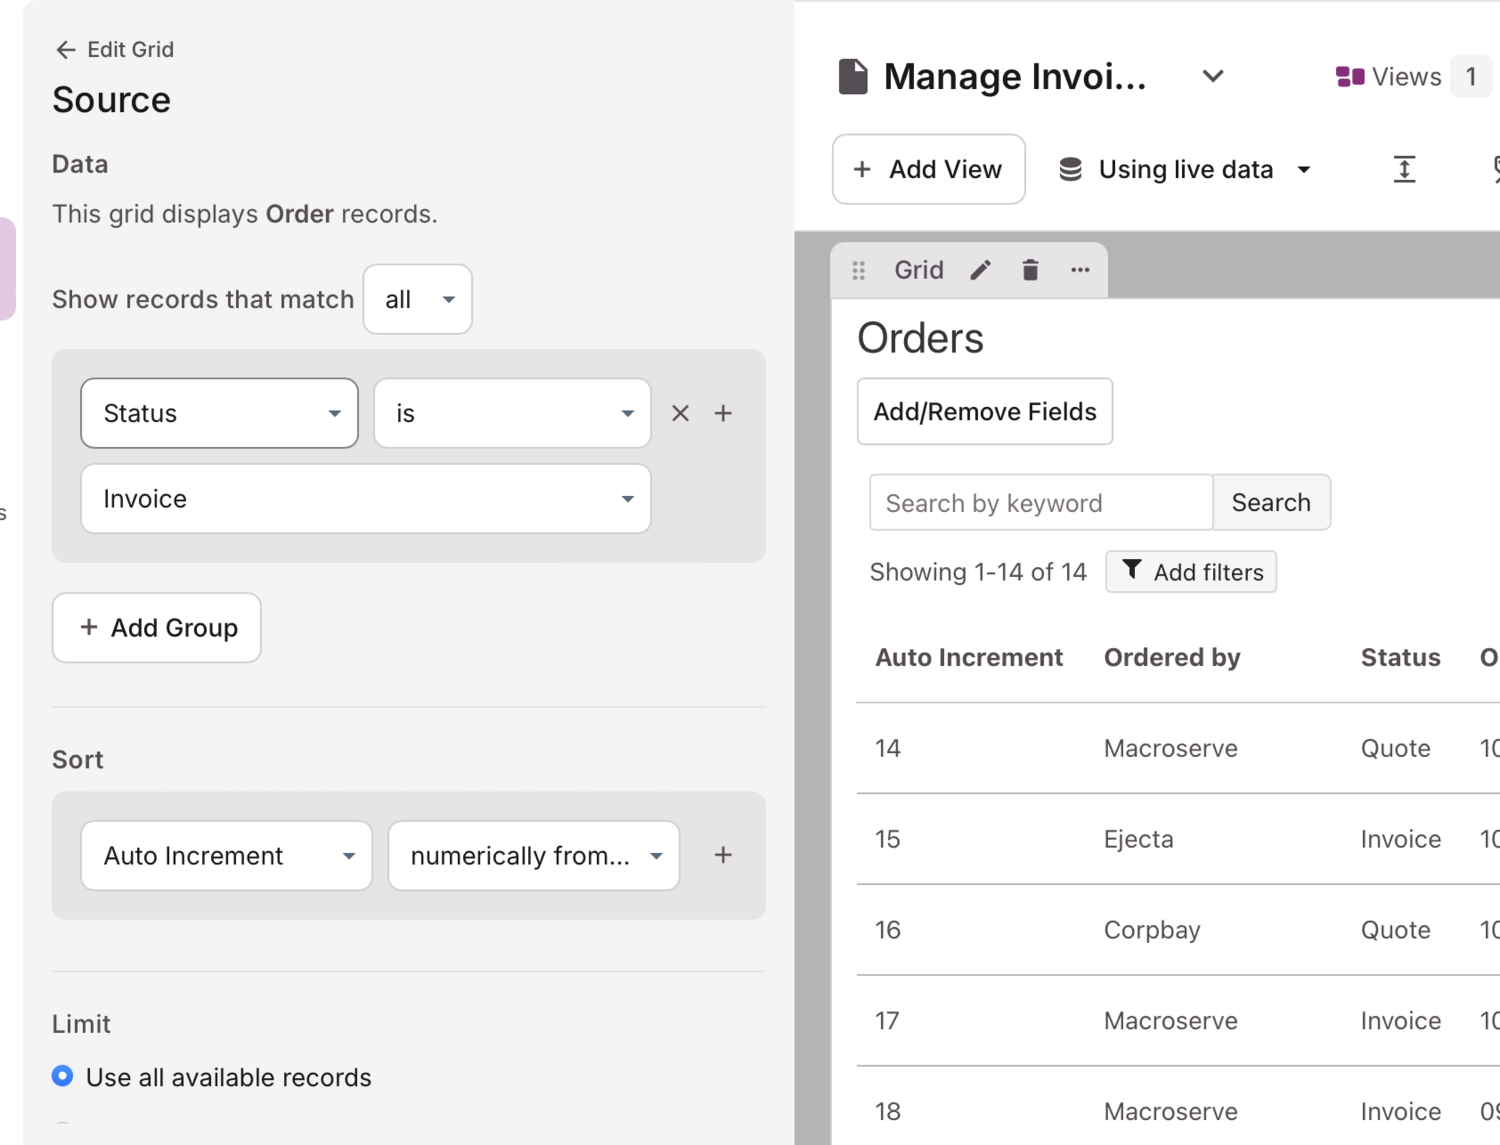Open the Auto Increment sort field dropdown
Viewport: 1500px width, 1145px height.
(226, 856)
